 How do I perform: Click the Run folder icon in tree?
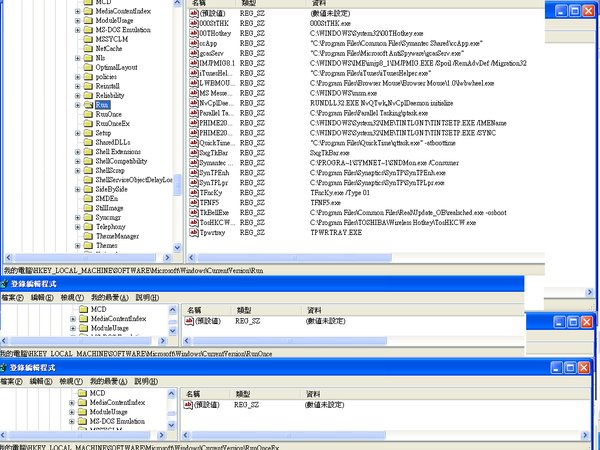click(88, 104)
